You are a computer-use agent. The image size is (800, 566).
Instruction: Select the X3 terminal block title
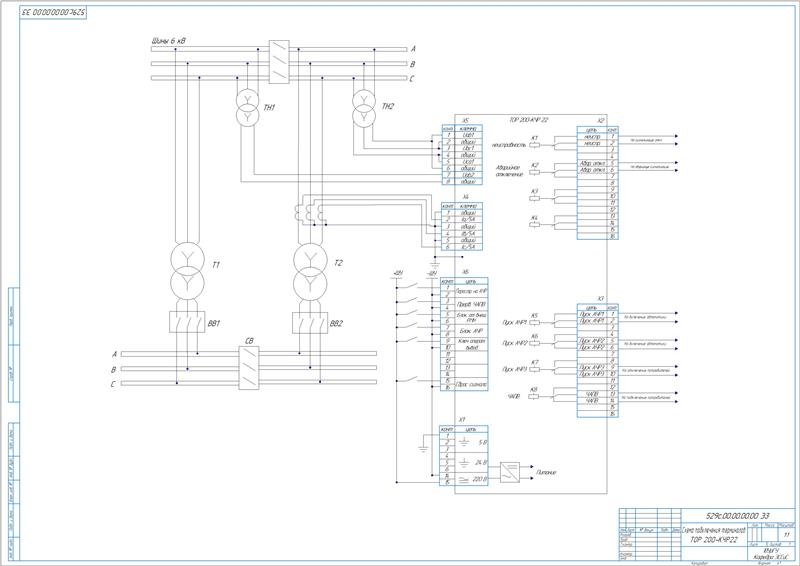601,299
